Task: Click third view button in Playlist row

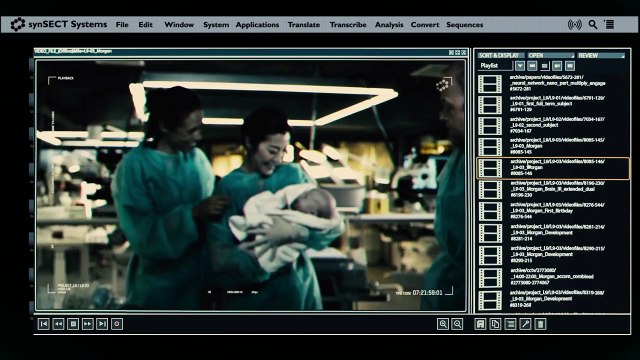Action: pos(557,65)
